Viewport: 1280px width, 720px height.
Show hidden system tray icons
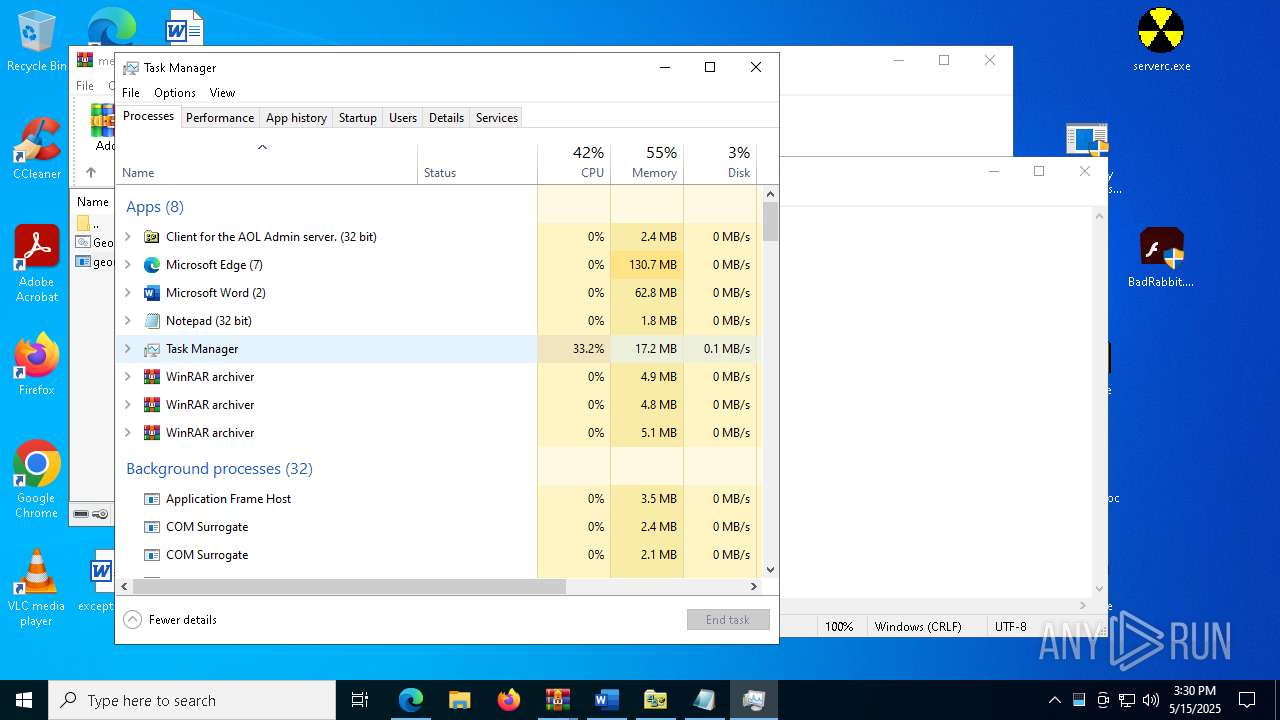1054,700
